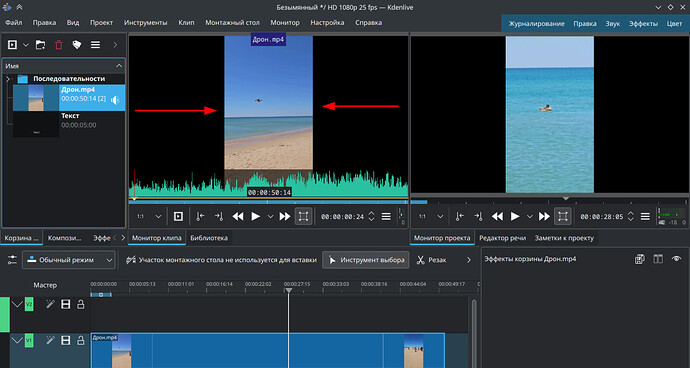The width and height of the screenshot is (690, 368).
Task: Set zone in point in clip monitor
Action: 200,216
